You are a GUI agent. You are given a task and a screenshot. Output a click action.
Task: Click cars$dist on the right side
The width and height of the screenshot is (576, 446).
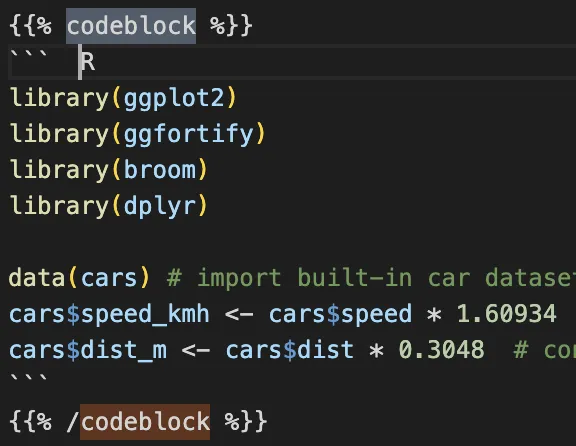click(289, 350)
